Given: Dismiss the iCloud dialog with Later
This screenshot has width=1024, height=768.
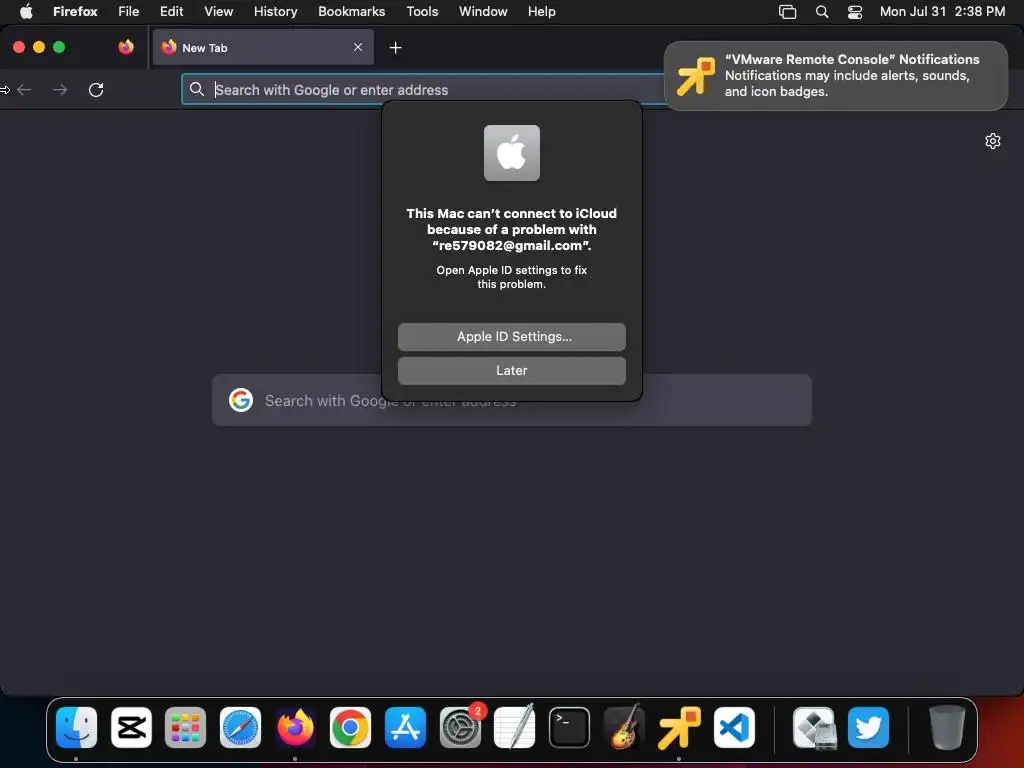Looking at the screenshot, I should coord(511,370).
